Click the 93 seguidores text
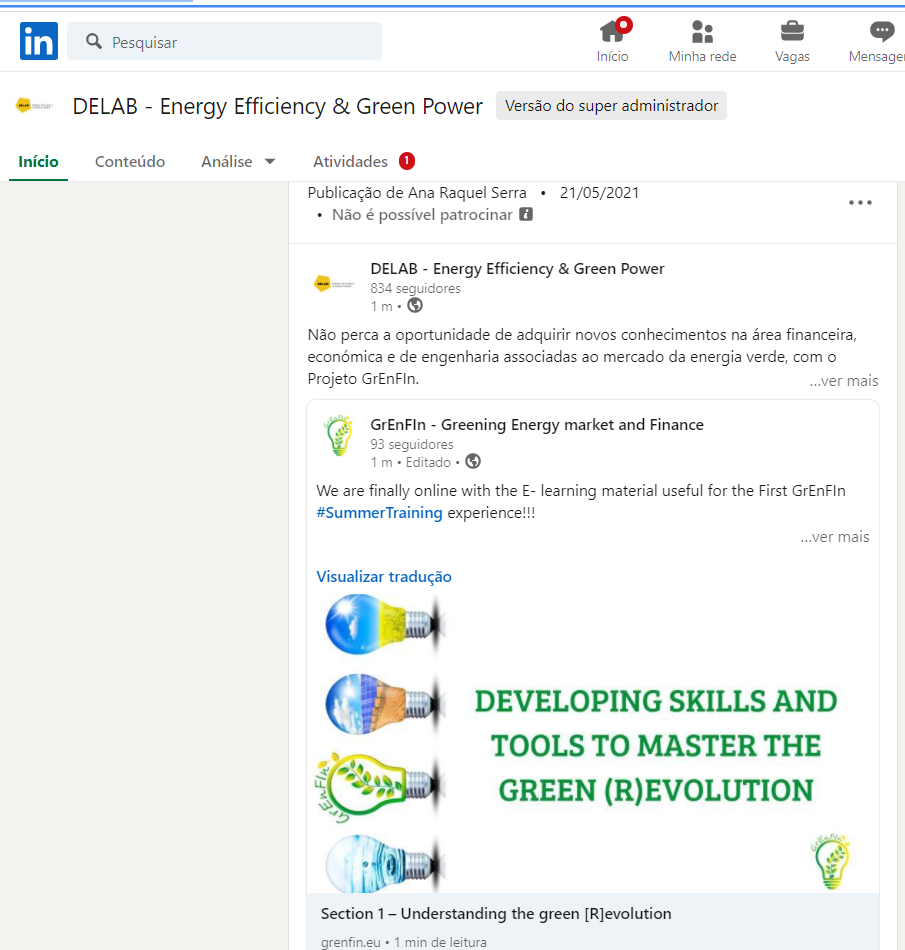The width and height of the screenshot is (905, 950). pos(412,444)
